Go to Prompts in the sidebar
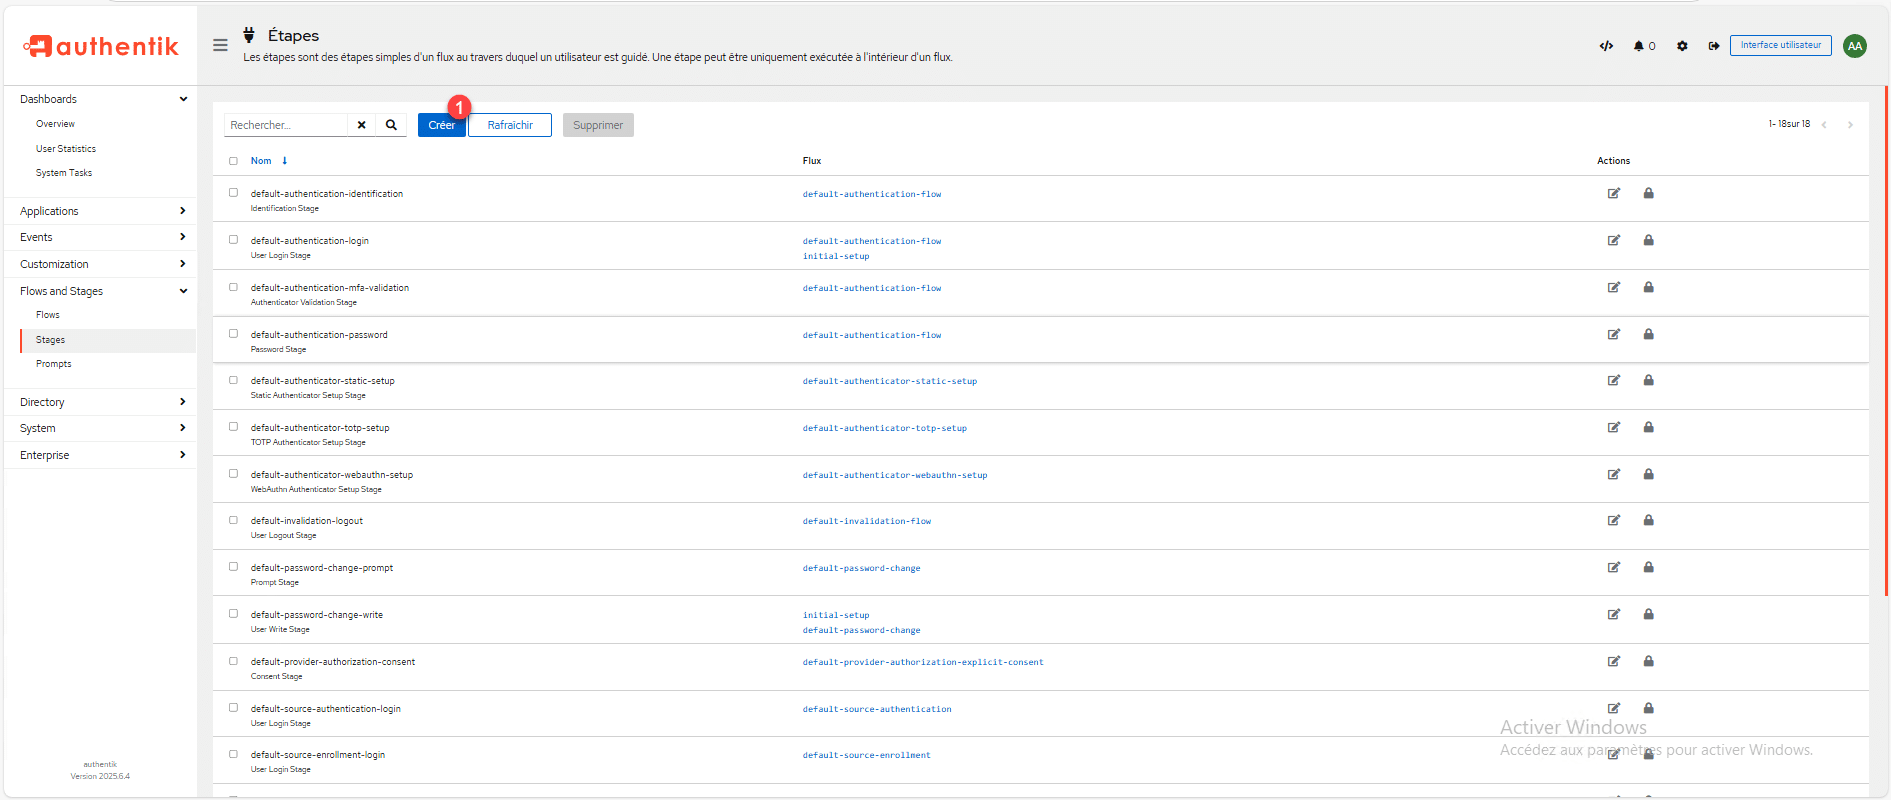This screenshot has height=800, width=1891. [x=54, y=364]
